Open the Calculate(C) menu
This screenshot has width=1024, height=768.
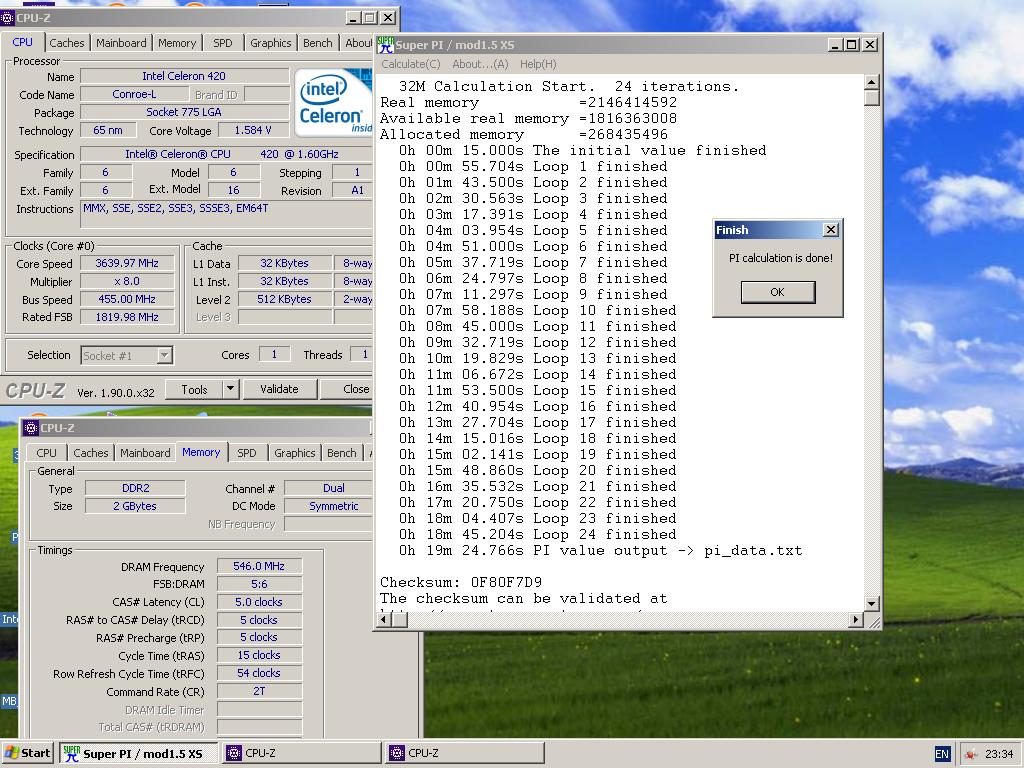[411, 64]
